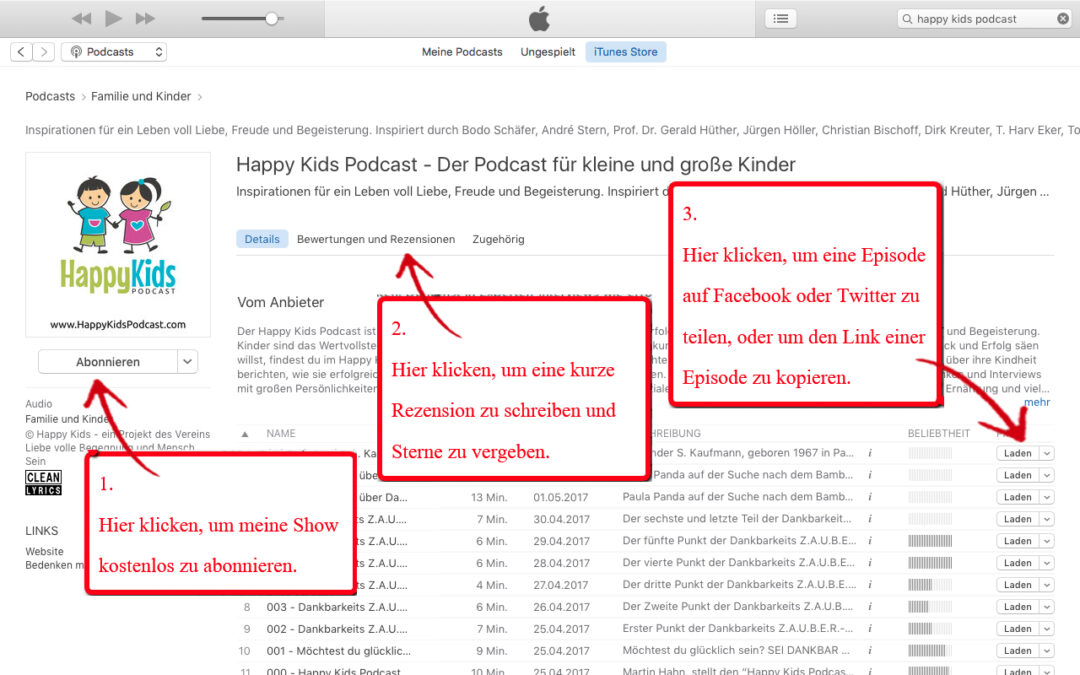Viewport: 1080px width, 675px height.
Task: Open the arrow next to first Laden button
Action: (x=1047, y=453)
